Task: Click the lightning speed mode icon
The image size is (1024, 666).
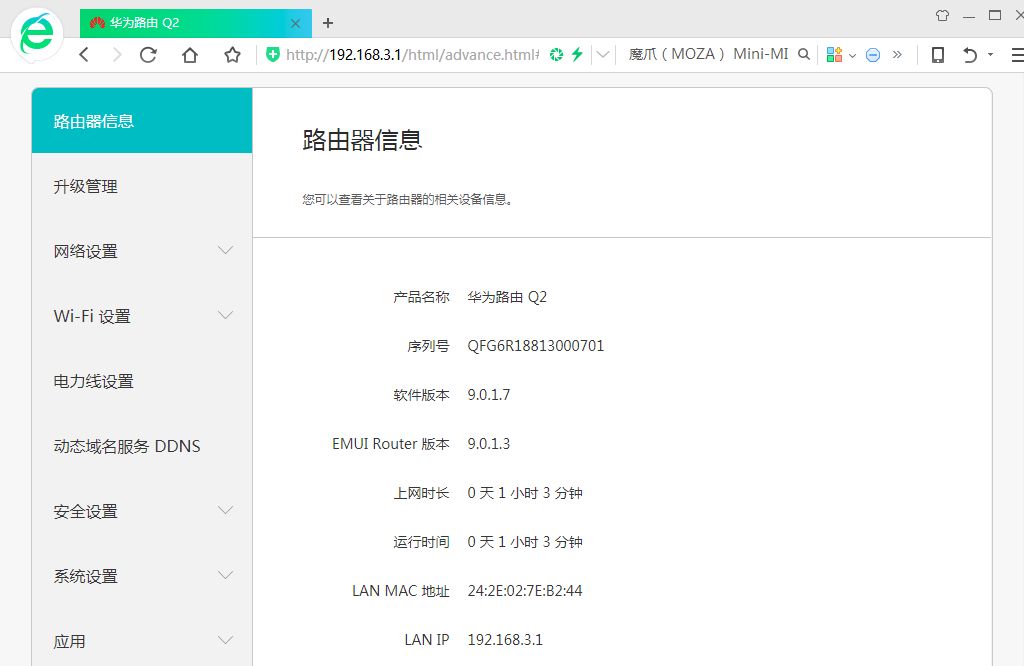Action: pyautogui.click(x=577, y=55)
